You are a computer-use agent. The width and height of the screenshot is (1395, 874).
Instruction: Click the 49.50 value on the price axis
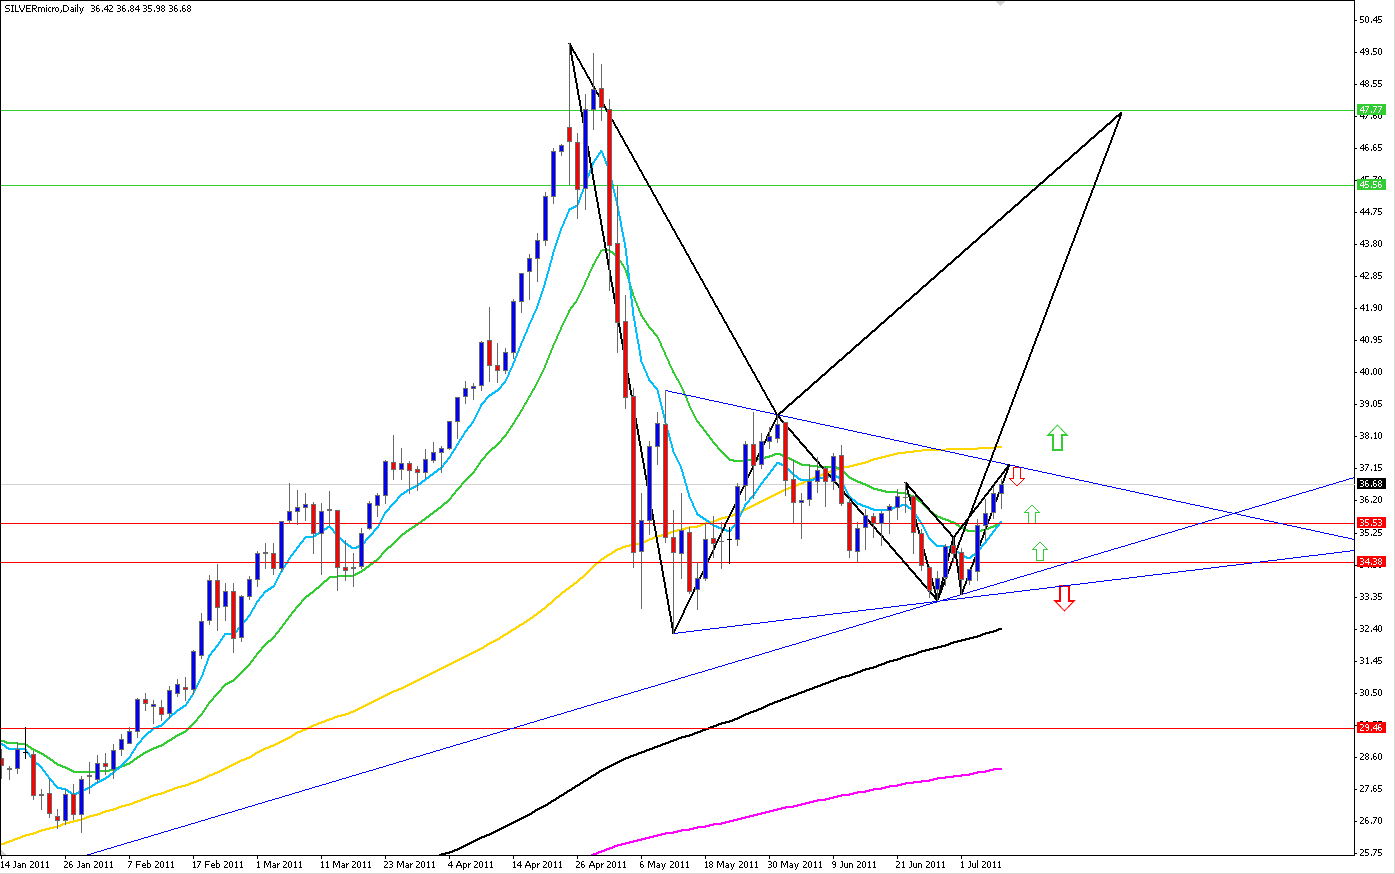(1370, 51)
